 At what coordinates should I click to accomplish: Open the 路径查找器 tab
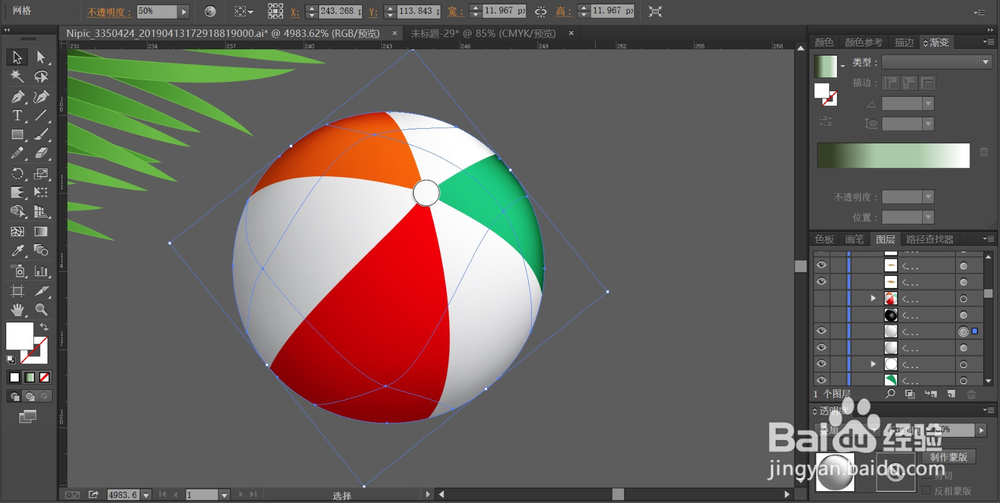pos(929,239)
